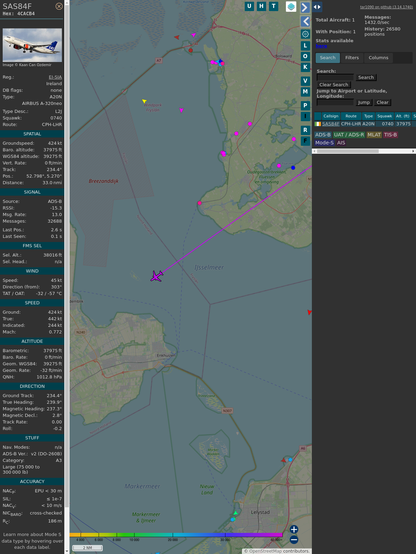Toggle the UAT / ADS-R source label
This screenshot has width=416, height=554.
pyautogui.click(x=348, y=135)
